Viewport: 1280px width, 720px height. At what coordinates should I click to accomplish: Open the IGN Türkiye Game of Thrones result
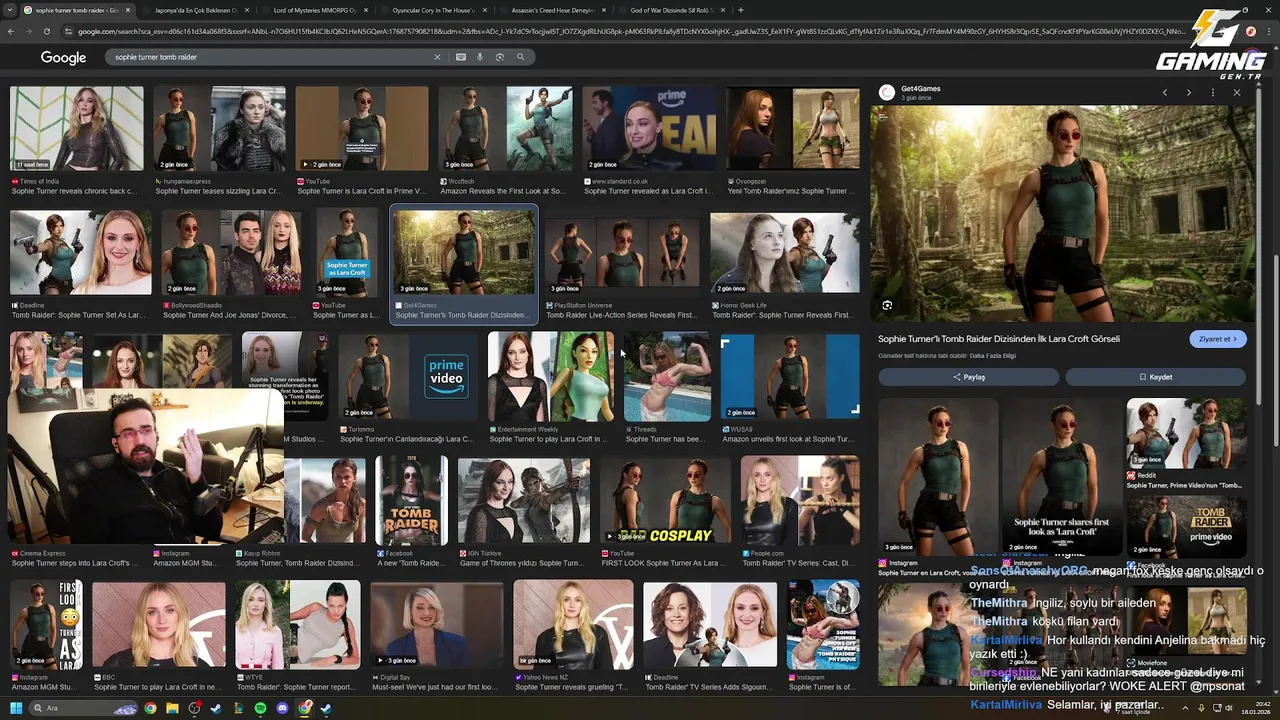[x=521, y=563]
